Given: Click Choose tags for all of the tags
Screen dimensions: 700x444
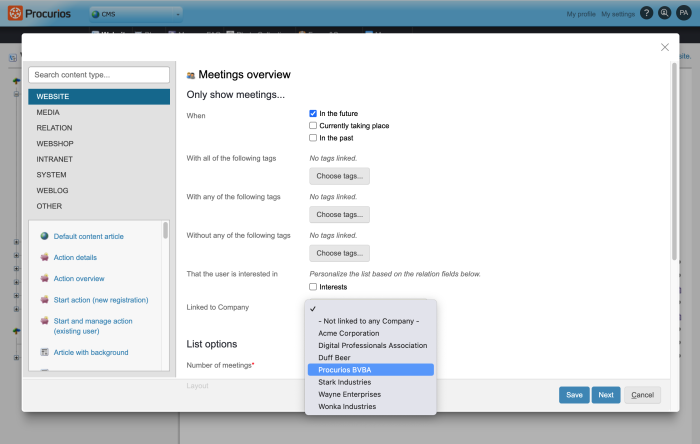Looking at the screenshot, I should [339, 176].
